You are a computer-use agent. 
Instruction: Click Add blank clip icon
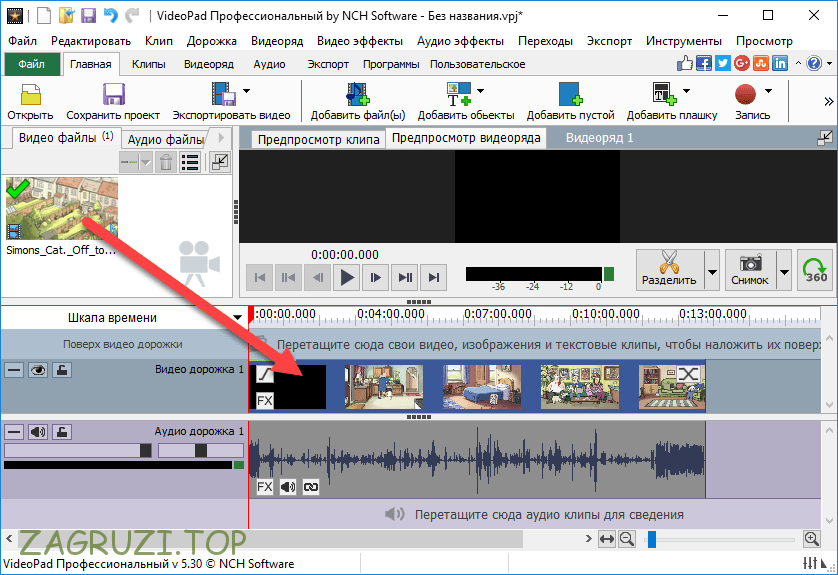(570, 94)
